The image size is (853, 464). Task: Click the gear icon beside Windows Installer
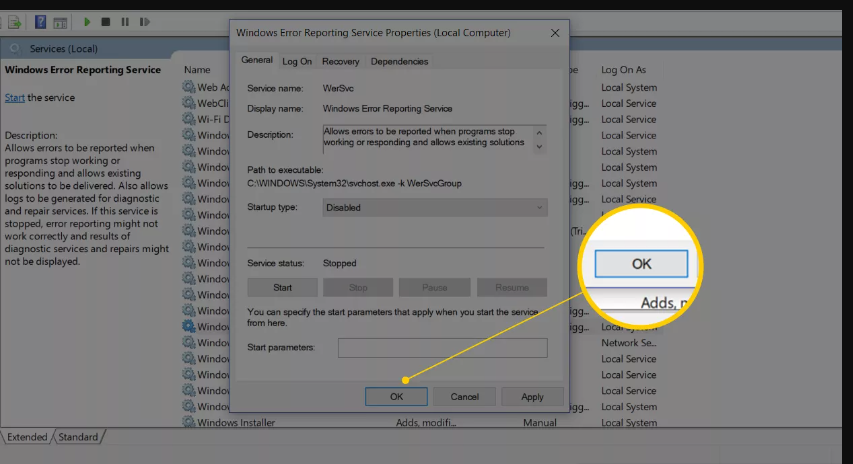click(x=189, y=422)
